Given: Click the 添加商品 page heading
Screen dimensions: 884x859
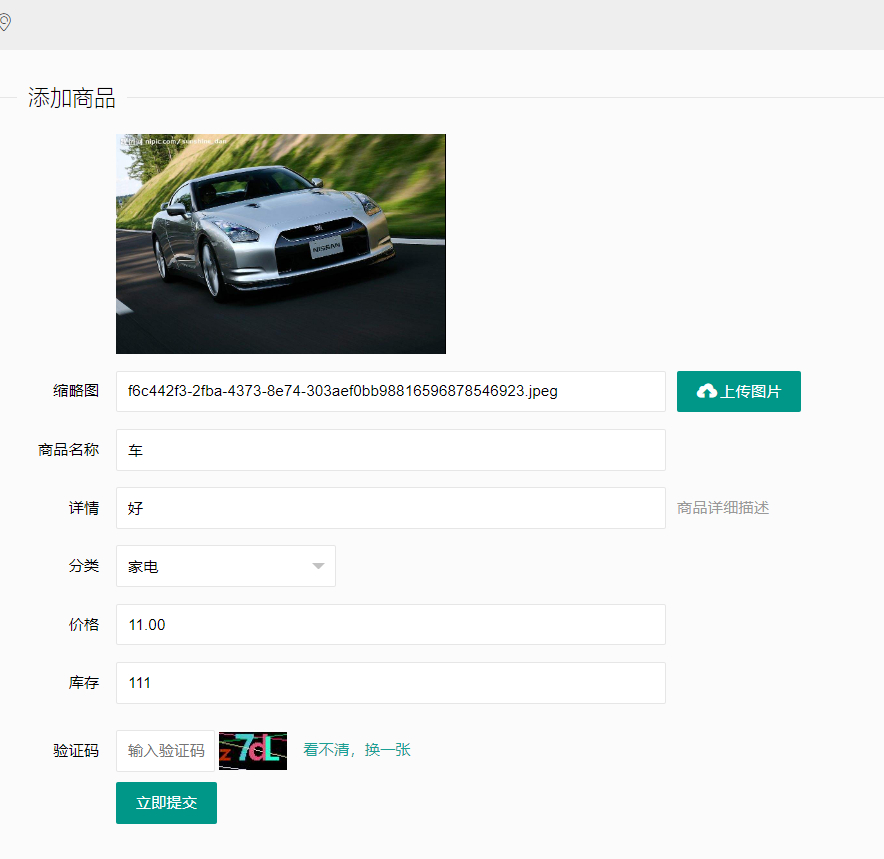Looking at the screenshot, I should pyautogui.click(x=71, y=99).
